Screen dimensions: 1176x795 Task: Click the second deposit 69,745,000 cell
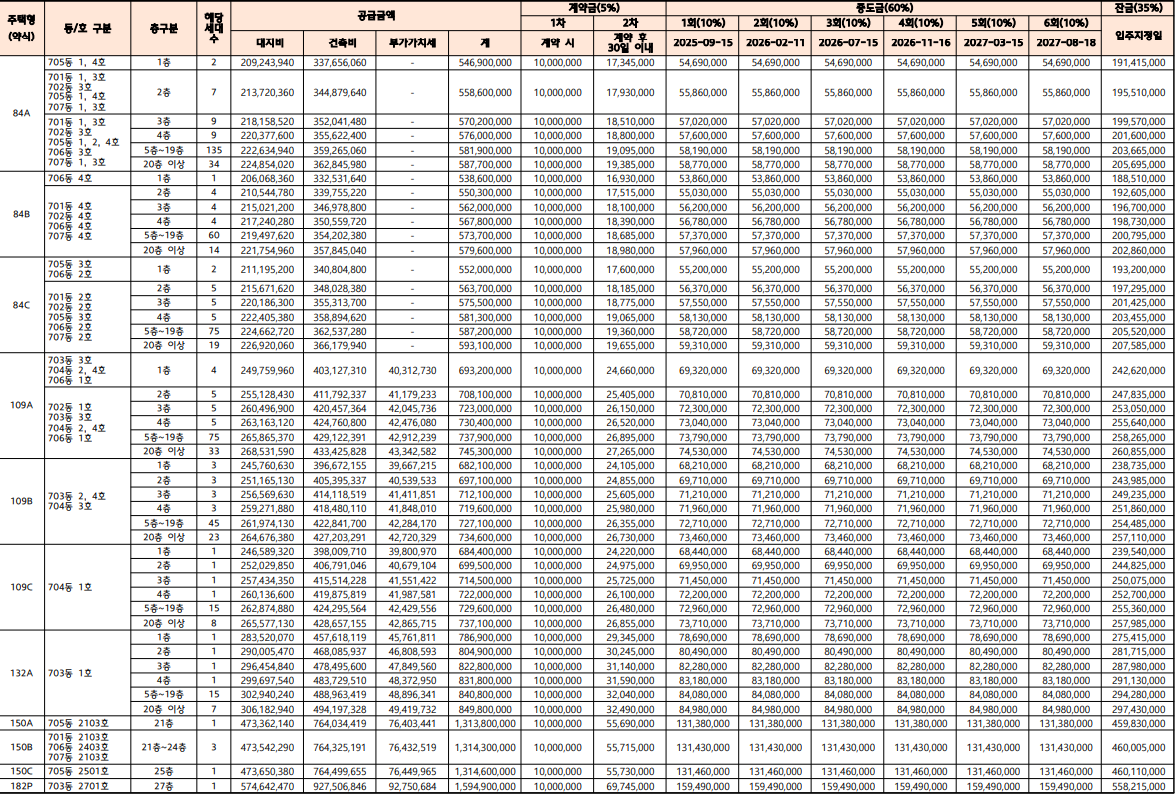pyautogui.click(x=630, y=786)
